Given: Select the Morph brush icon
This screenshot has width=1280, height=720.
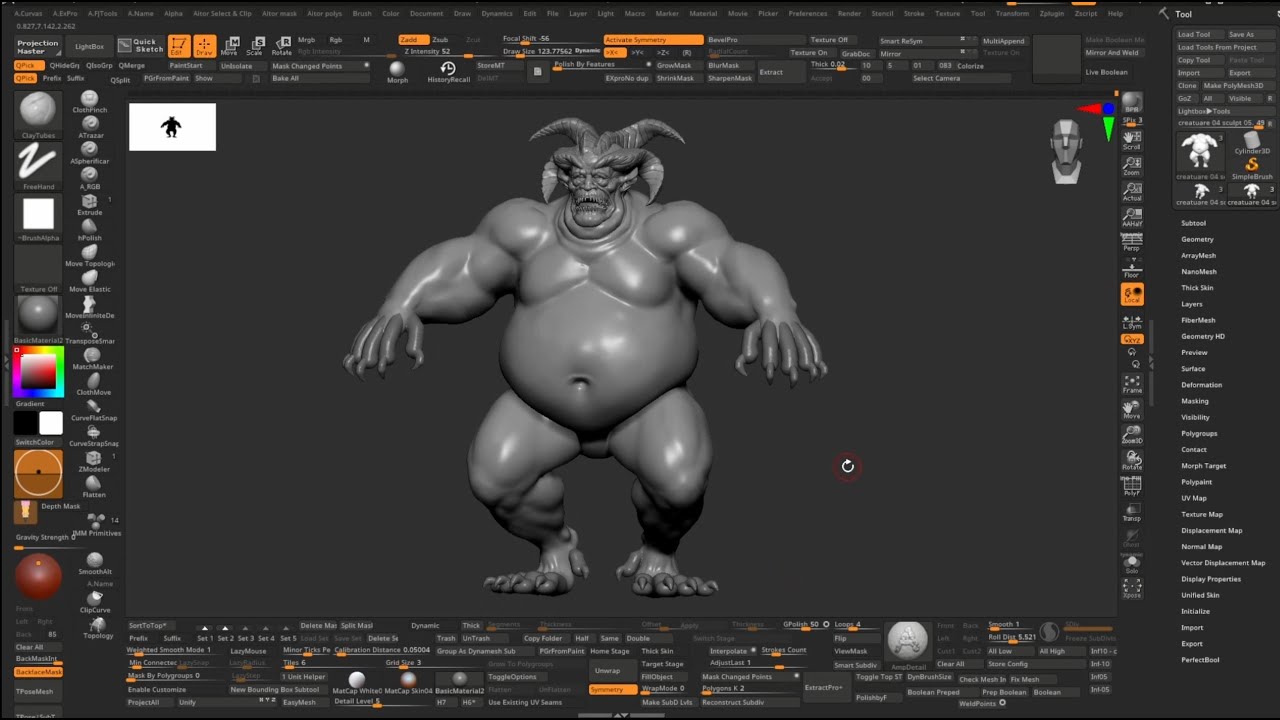Looking at the screenshot, I should tap(397, 71).
